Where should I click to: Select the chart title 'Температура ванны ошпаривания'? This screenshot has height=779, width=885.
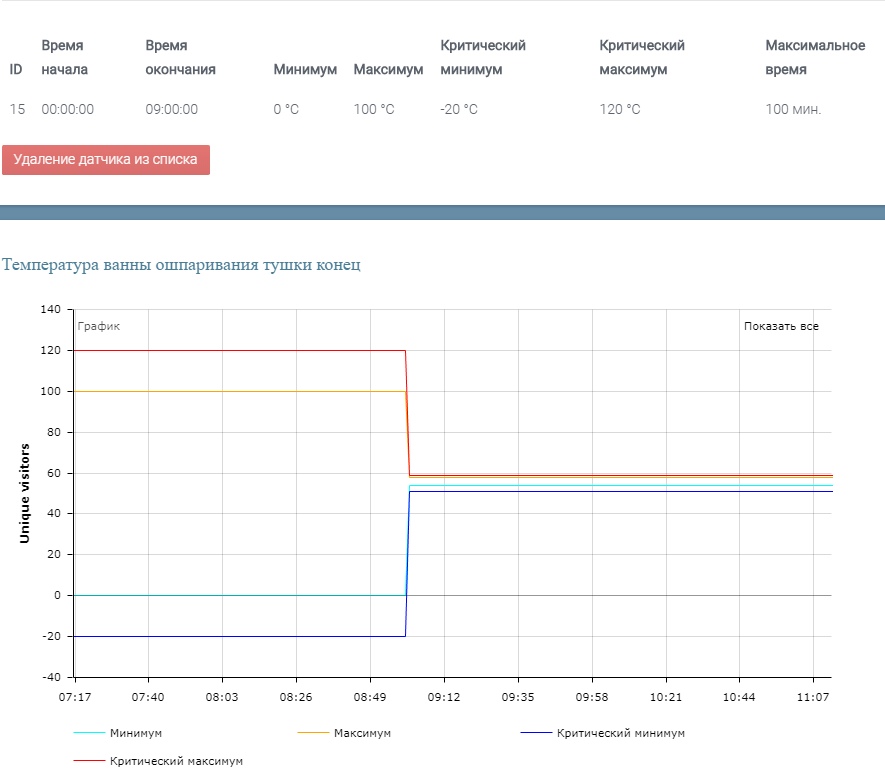130,264
